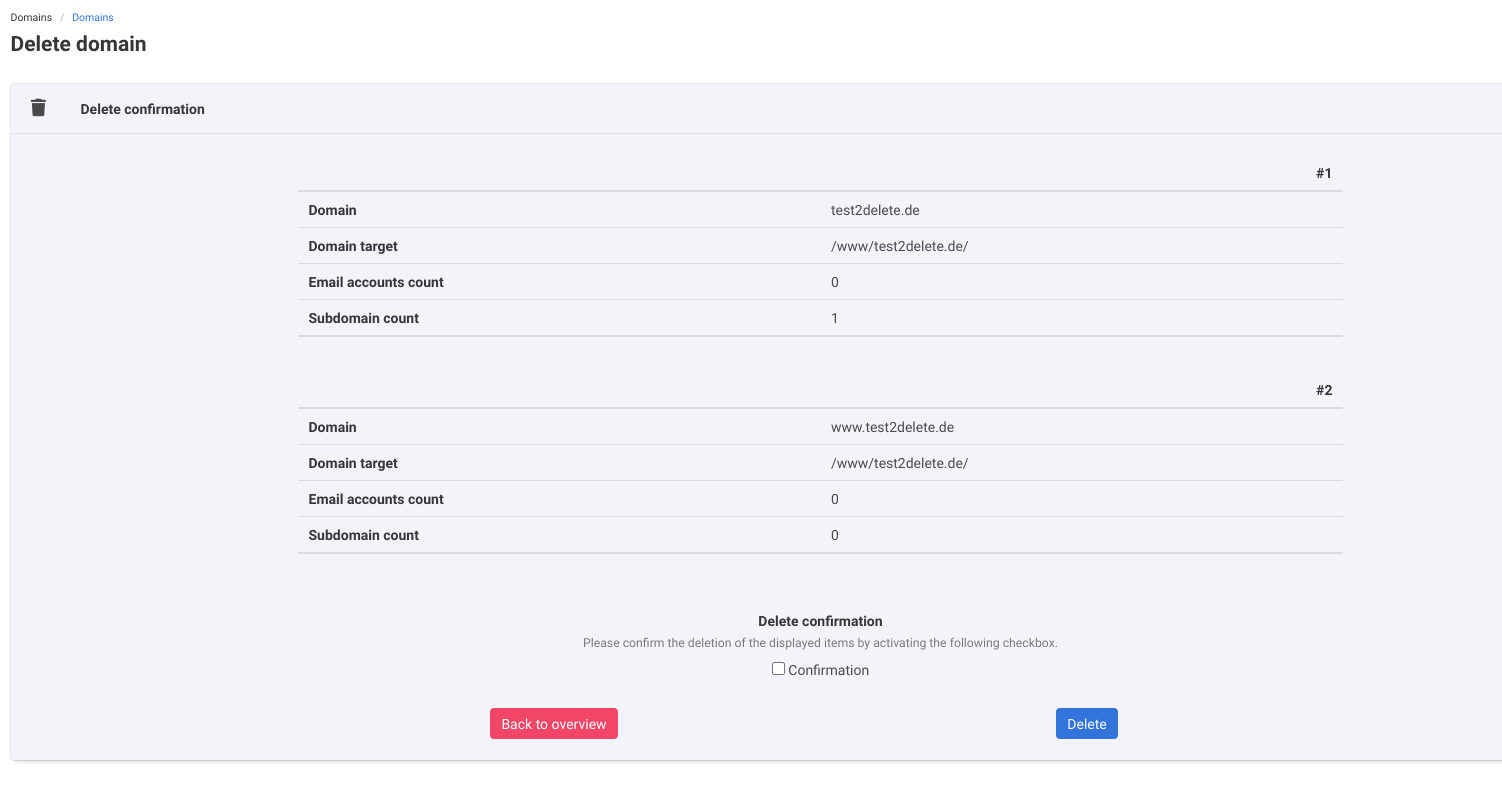The image size is (1502, 786).
Task: Click Domain target path in entry #1
Action: pos(899,246)
